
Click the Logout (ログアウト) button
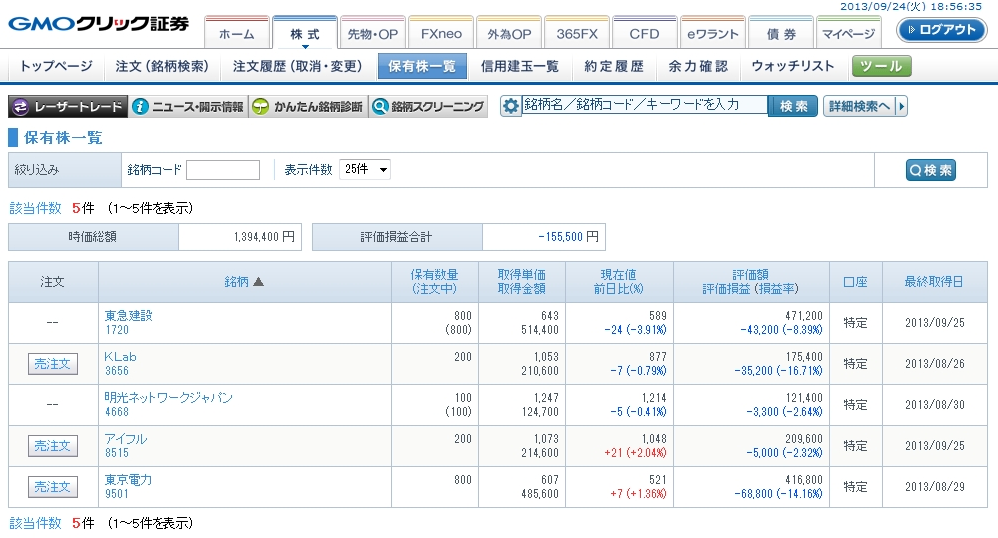click(941, 30)
